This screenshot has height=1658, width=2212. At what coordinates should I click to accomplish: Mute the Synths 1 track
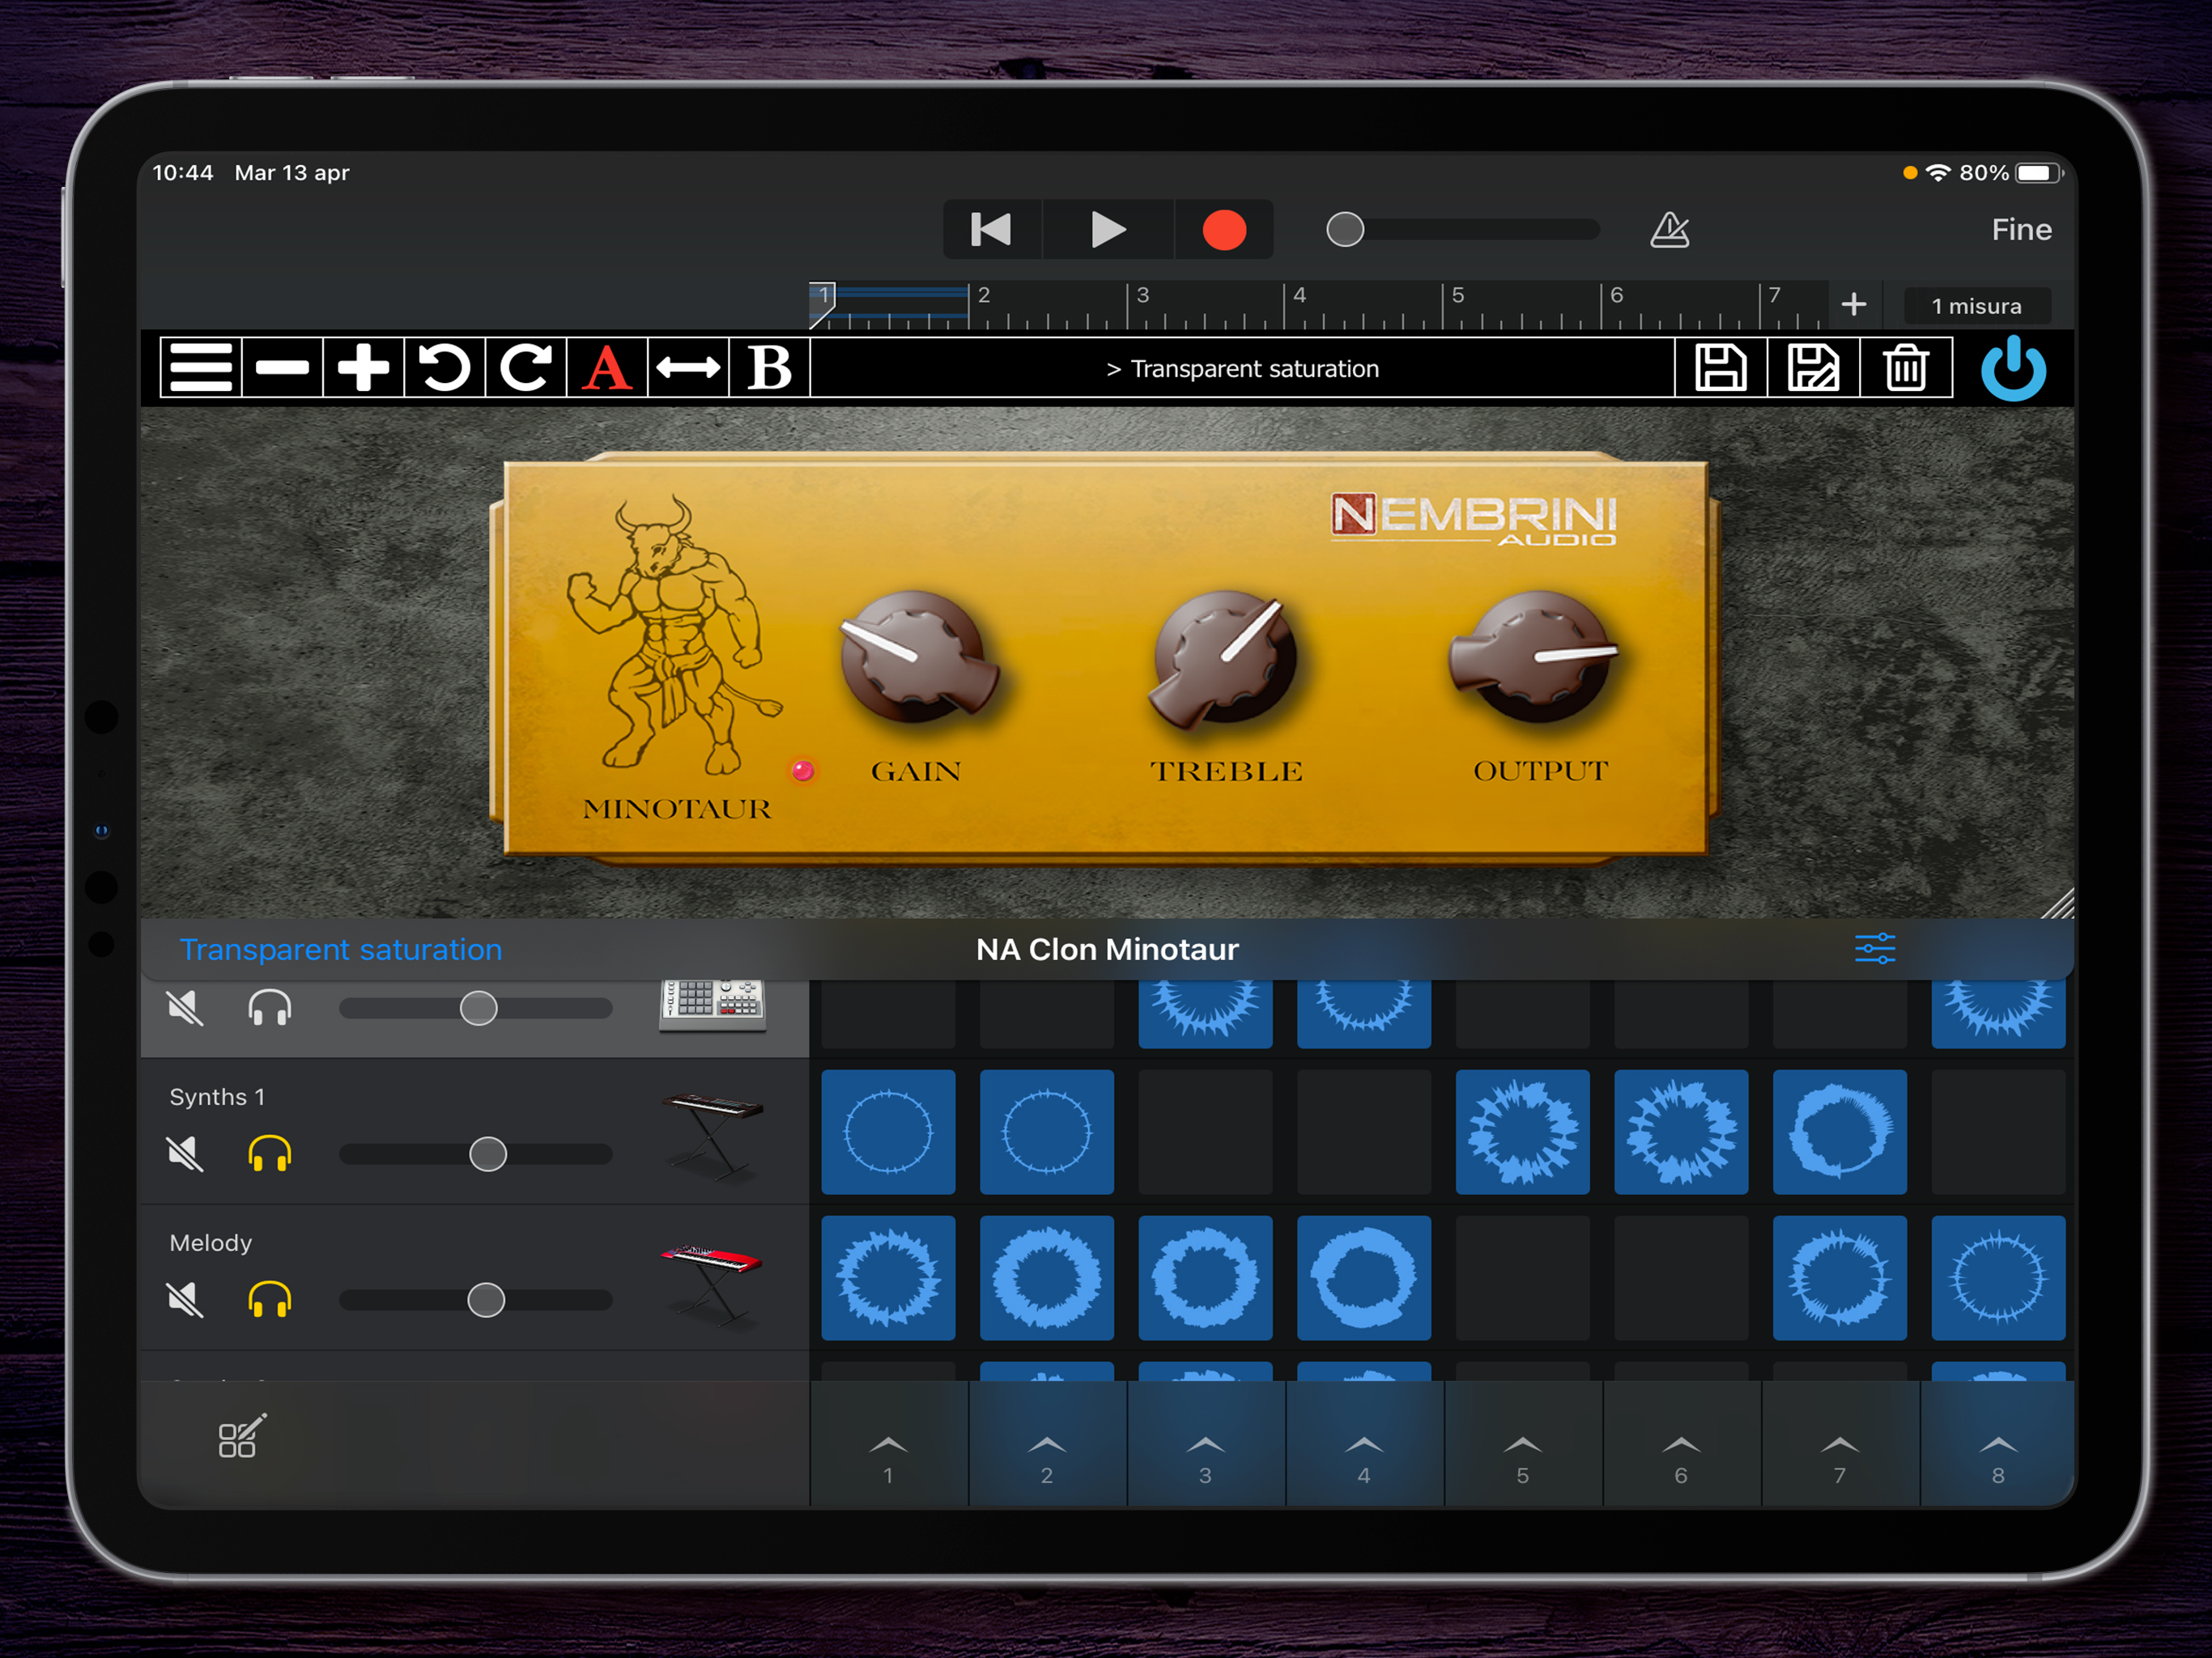186,1154
